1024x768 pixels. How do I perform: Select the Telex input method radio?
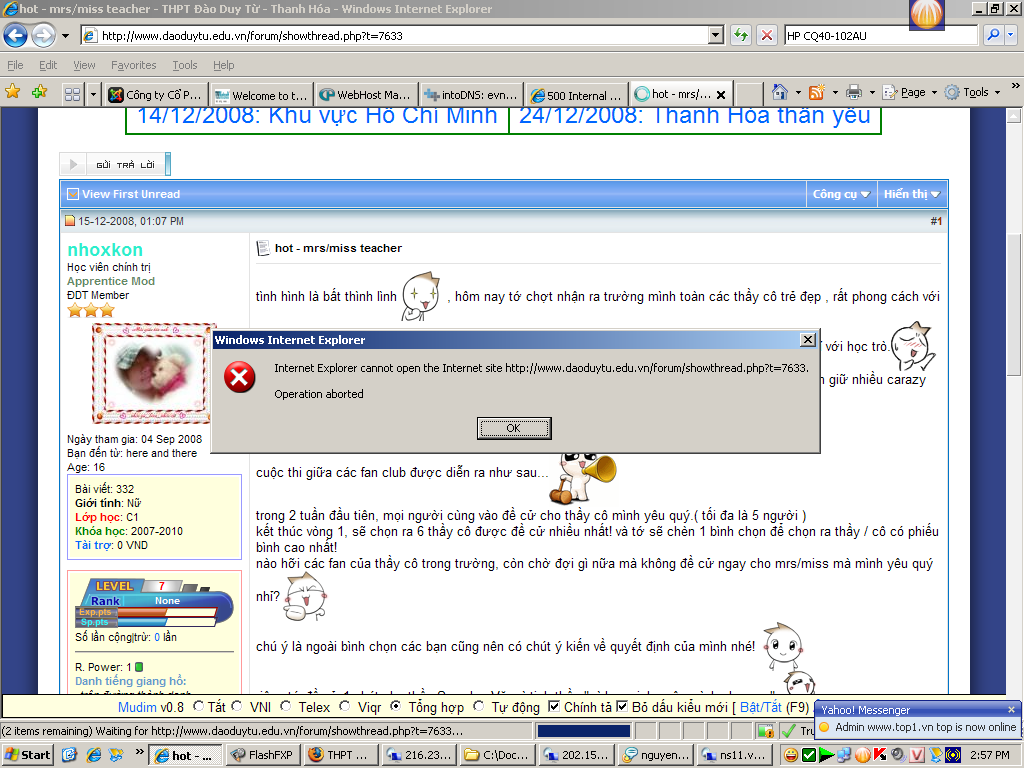286,707
